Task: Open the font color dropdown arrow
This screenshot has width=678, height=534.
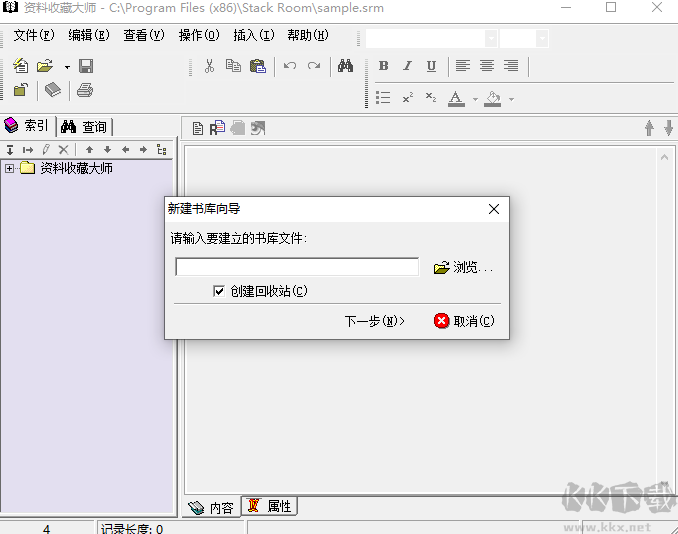Action: point(475,99)
